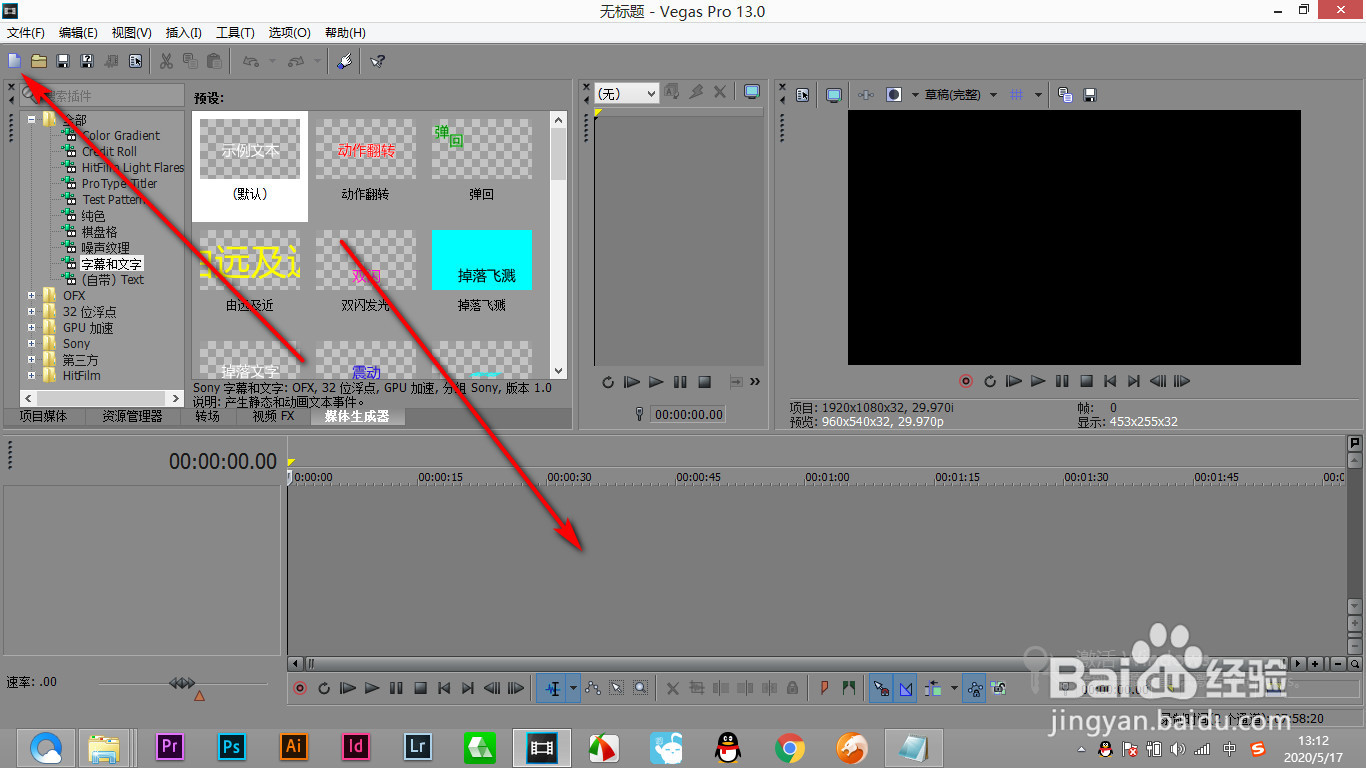Image resolution: width=1366 pixels, height=768 pixels.
Task: Copy preview snapshot to clipboard
Action: tap(1065, 95)
